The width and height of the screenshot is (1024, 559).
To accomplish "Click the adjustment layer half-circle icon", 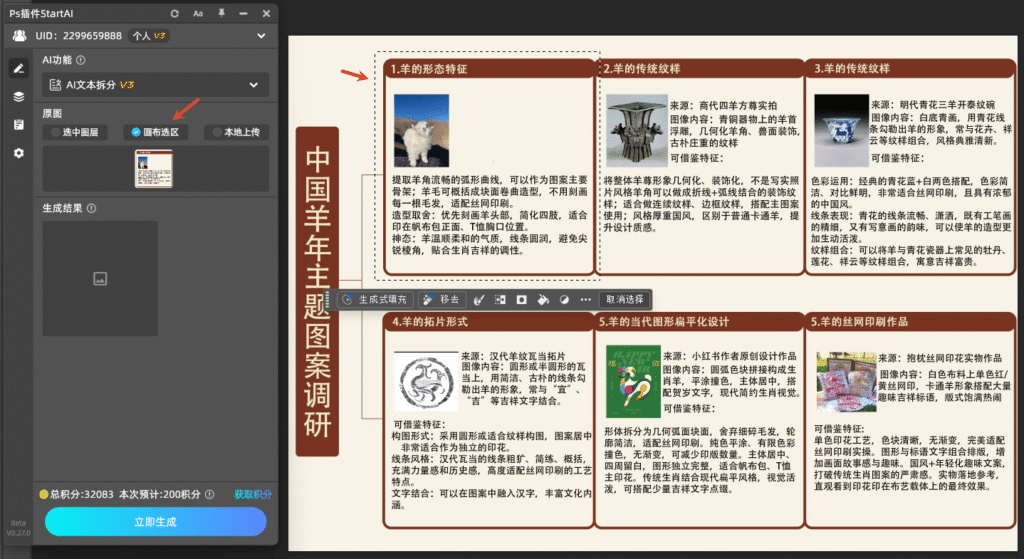I will pyautogui.click(x=564, y=300).
